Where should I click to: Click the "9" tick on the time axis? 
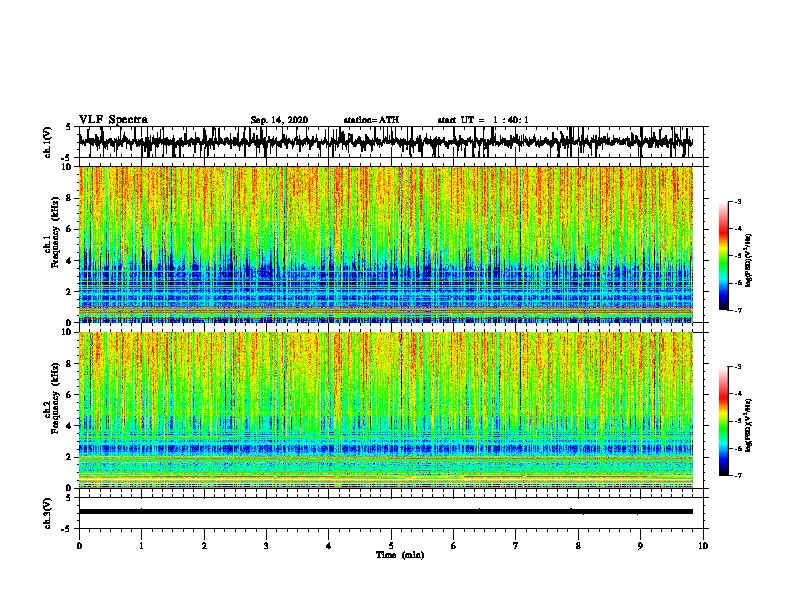640,546
